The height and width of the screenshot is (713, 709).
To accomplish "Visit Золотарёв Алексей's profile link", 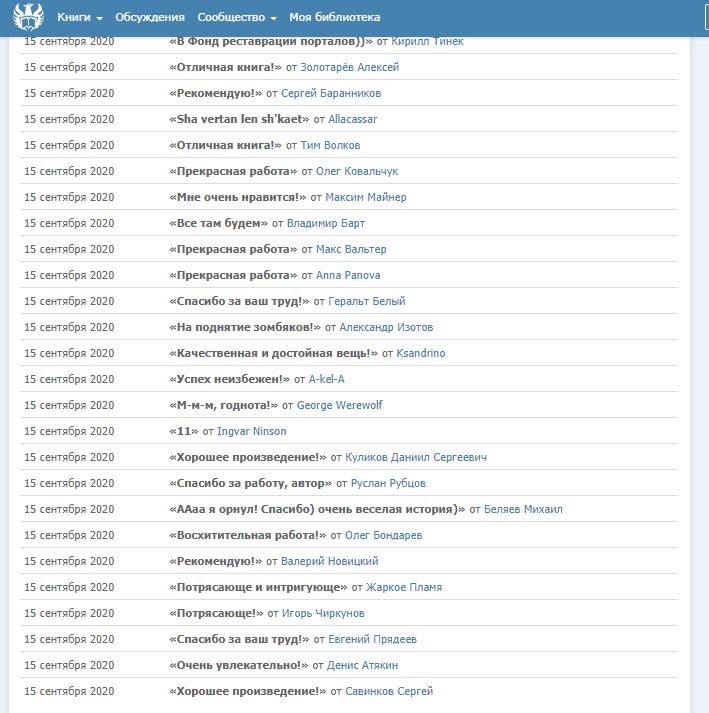I will 349,67.
